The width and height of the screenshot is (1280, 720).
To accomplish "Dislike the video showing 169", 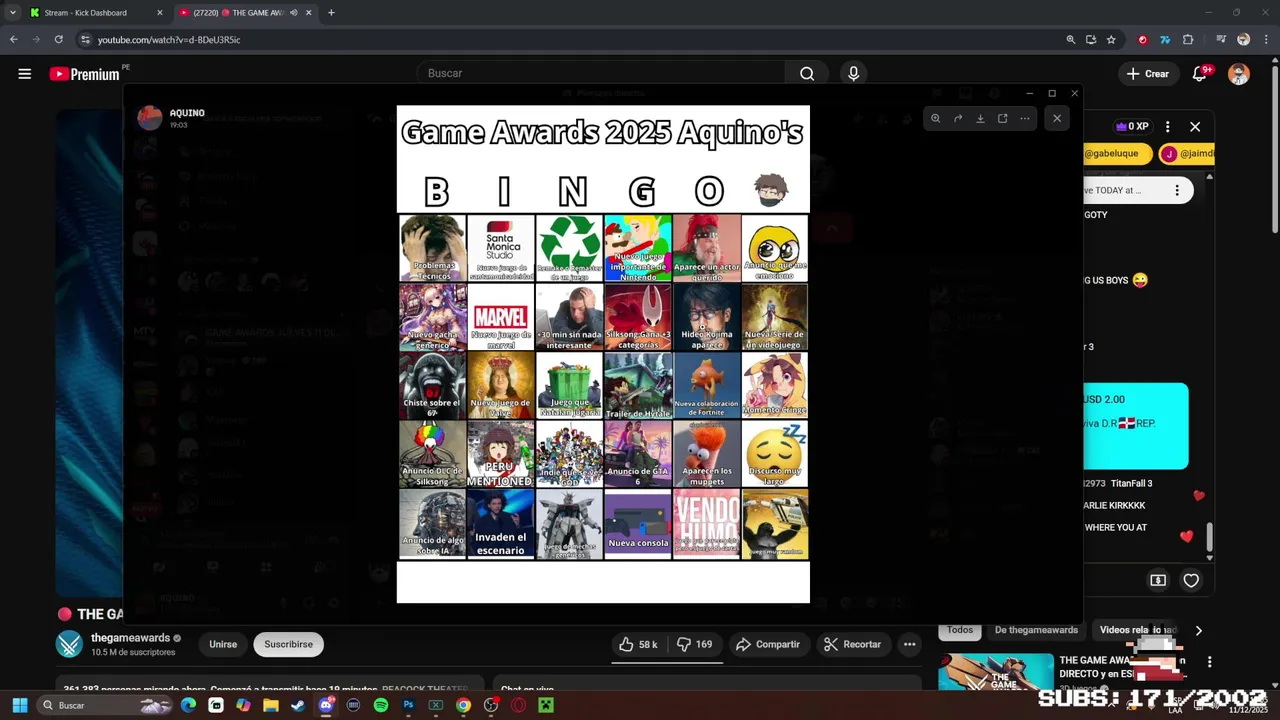I will [694, 644].
